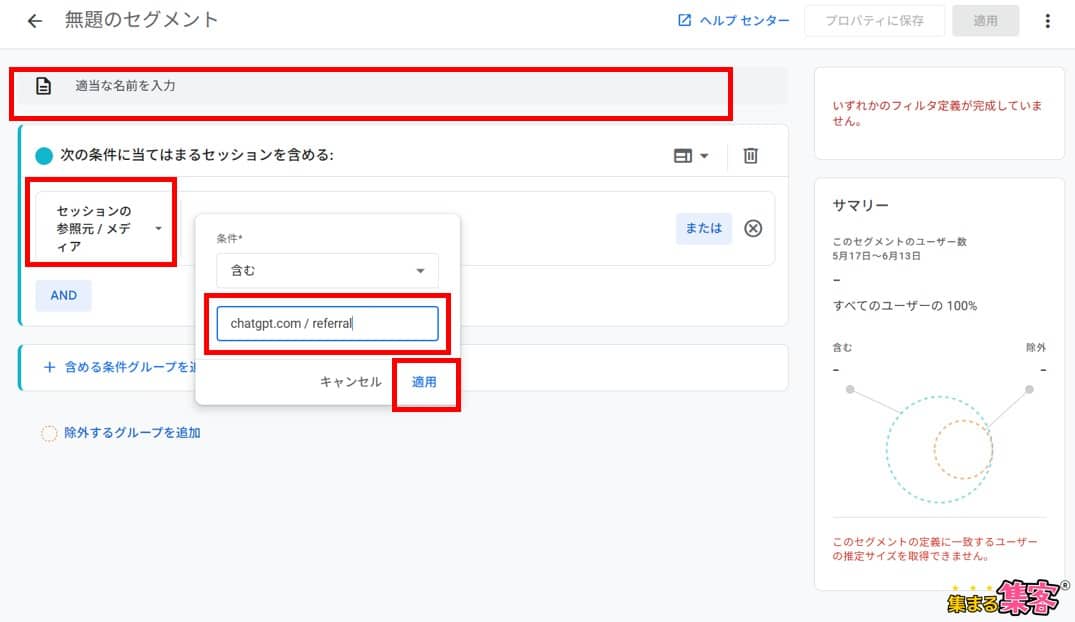Screen dimensions: 1075x622
Task: Open the condition scope layout dropdown
Action: 690,156
